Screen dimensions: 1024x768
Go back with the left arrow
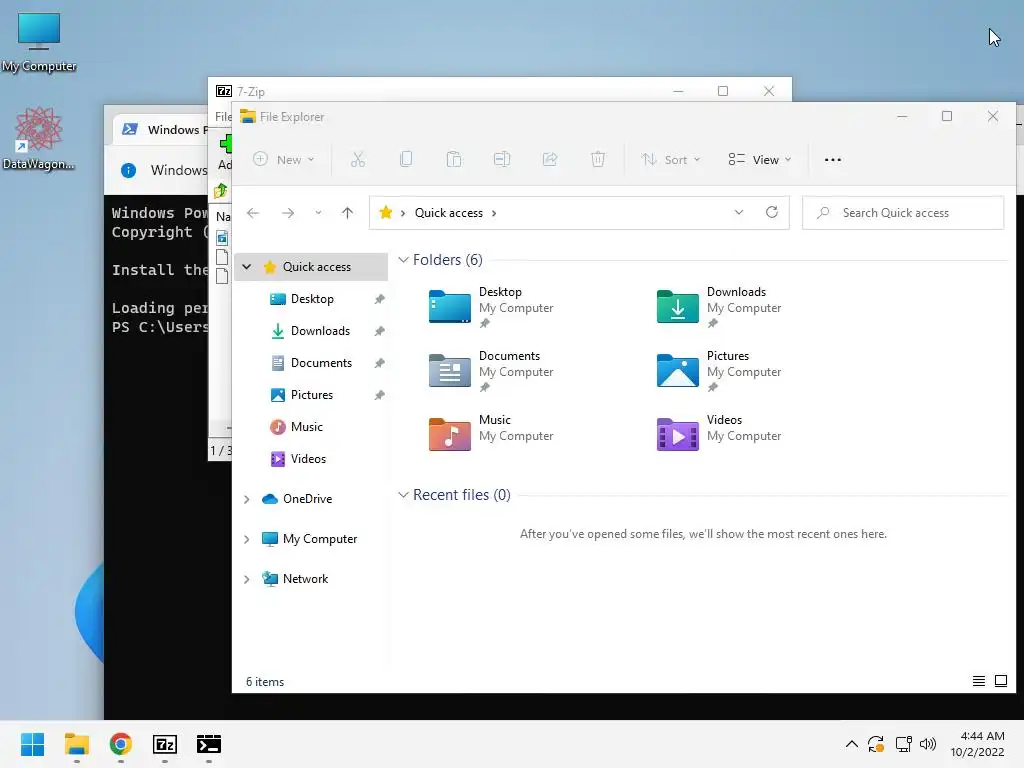(253, 213)
